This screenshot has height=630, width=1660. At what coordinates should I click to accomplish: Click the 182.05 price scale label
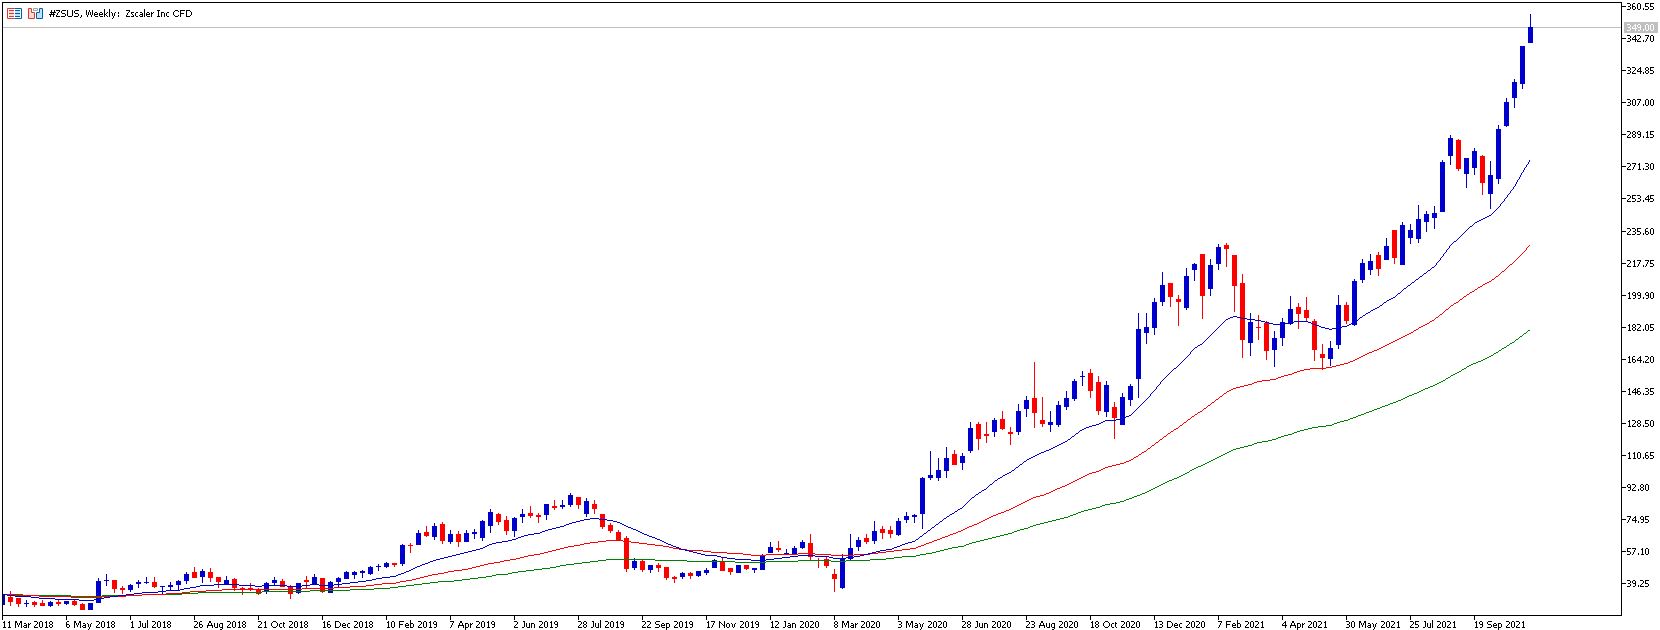tap(1640, 328)
